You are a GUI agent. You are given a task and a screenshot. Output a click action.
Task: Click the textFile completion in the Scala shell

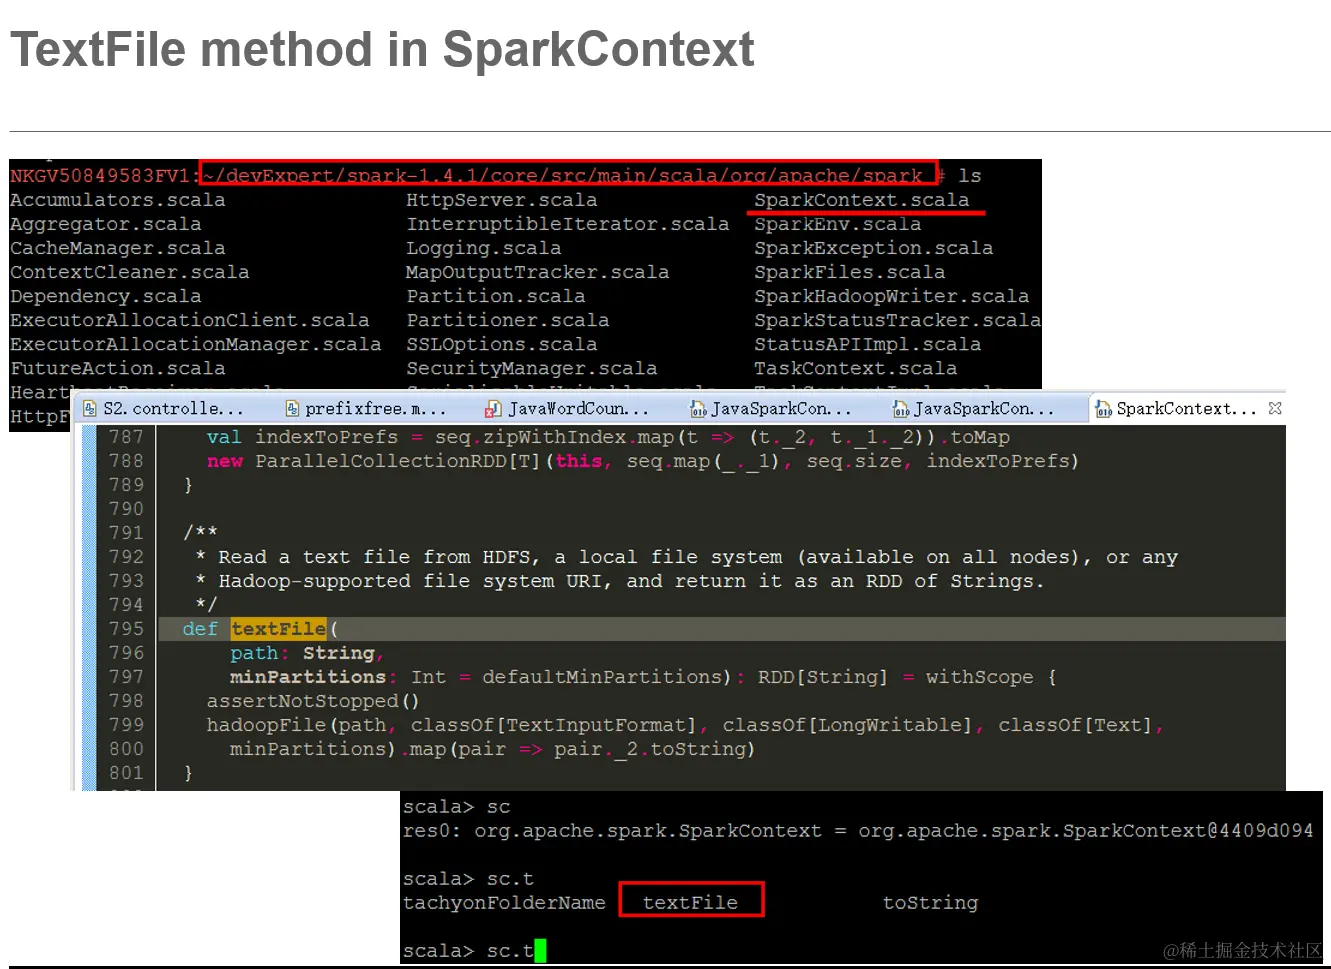690,903
